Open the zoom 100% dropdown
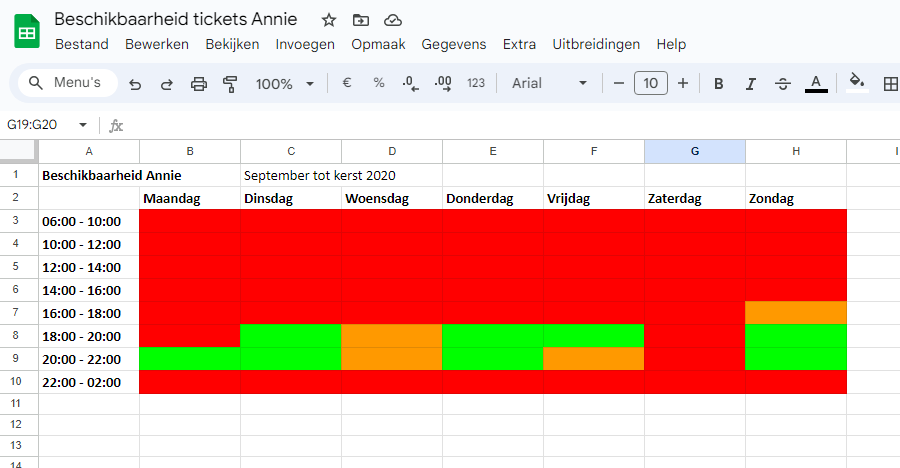 [285, 84]
